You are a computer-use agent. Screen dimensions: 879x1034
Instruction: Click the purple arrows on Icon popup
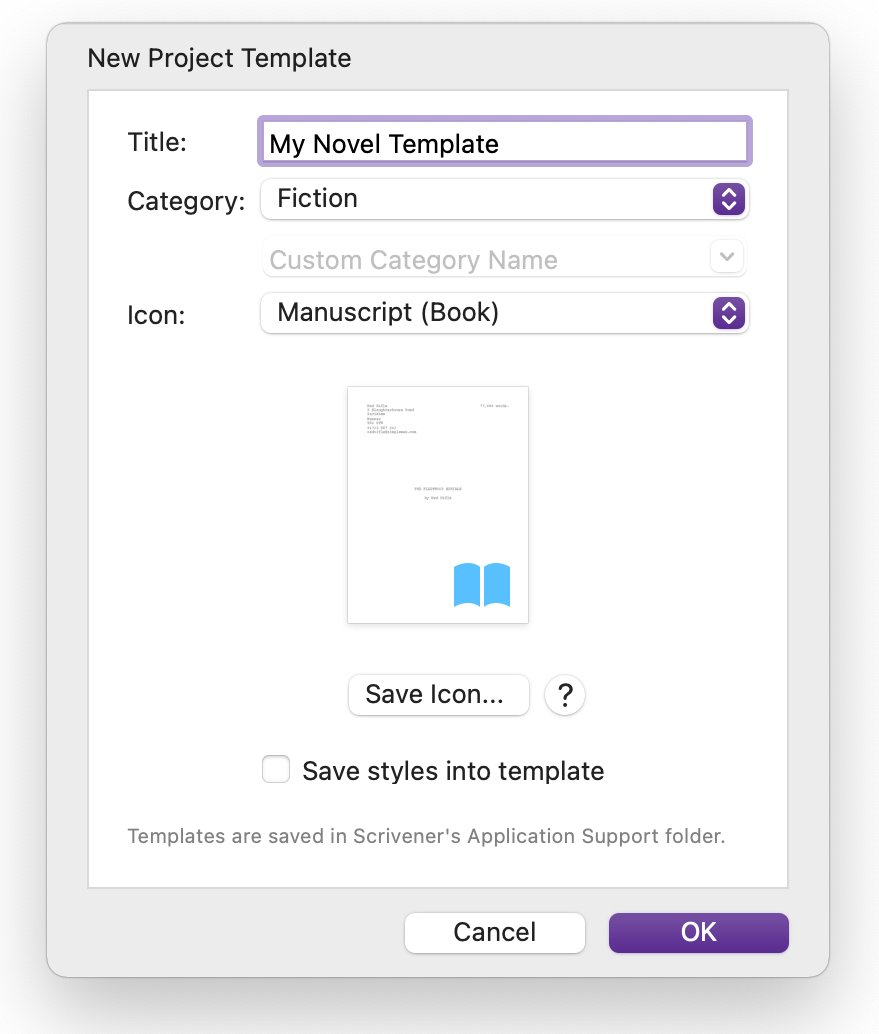(728, 313)
